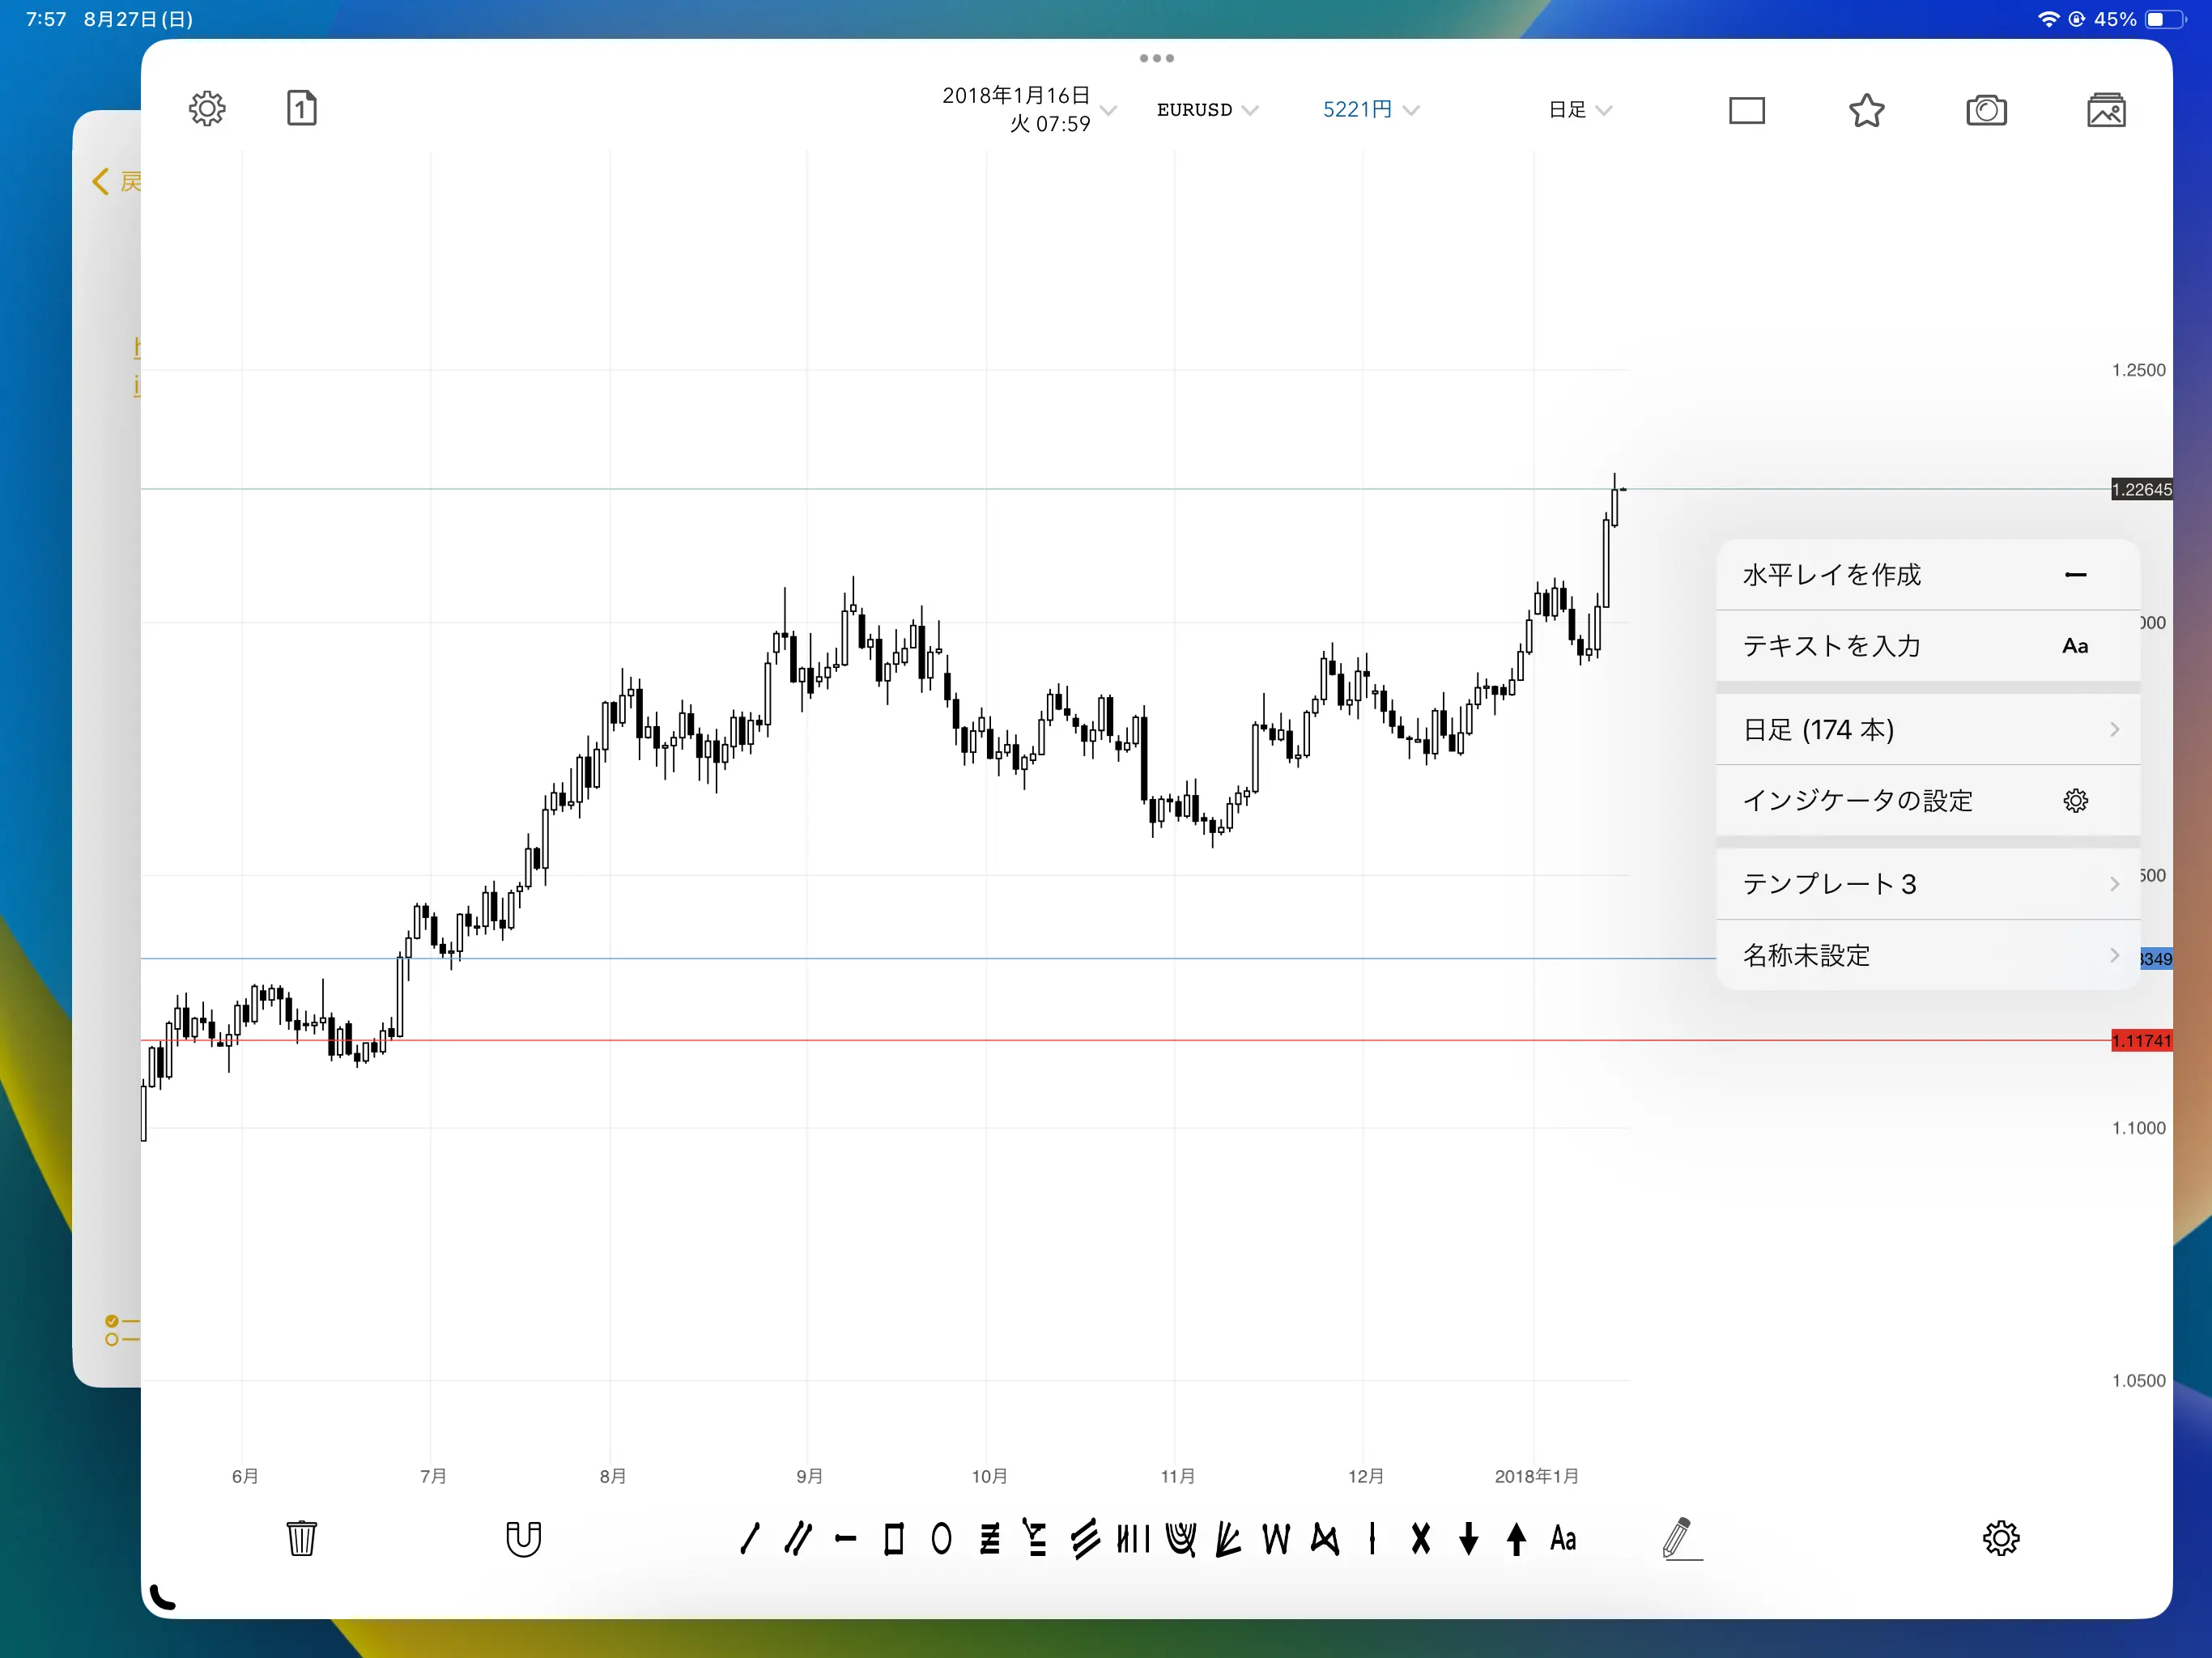
Task: Delete drawings with the trash can icon
Action: click(x=301, y=1538)
